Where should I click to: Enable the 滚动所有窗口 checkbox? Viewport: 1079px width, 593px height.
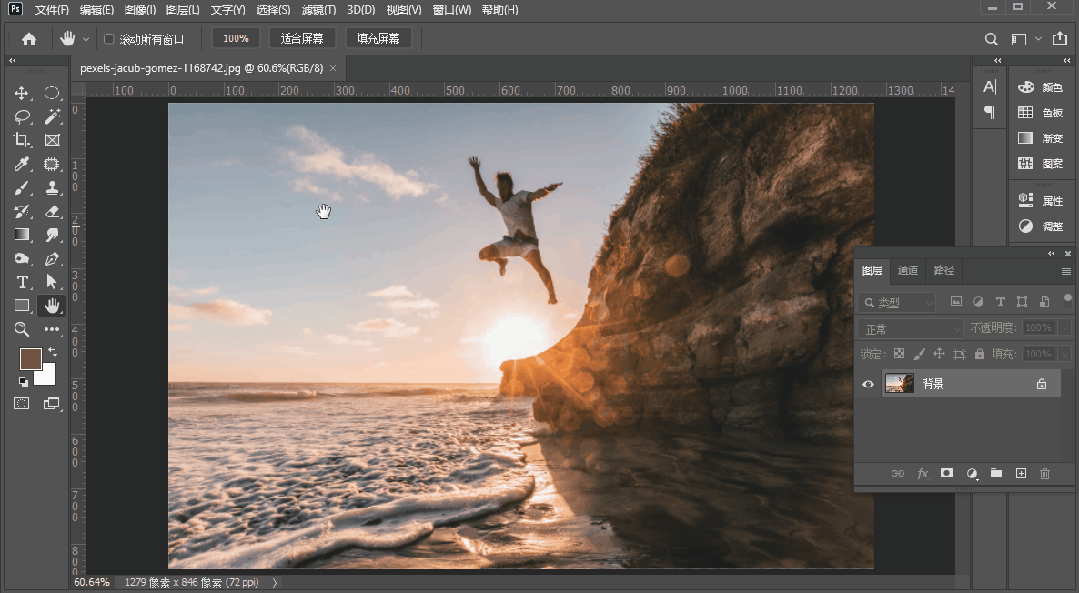pos(109,39)
